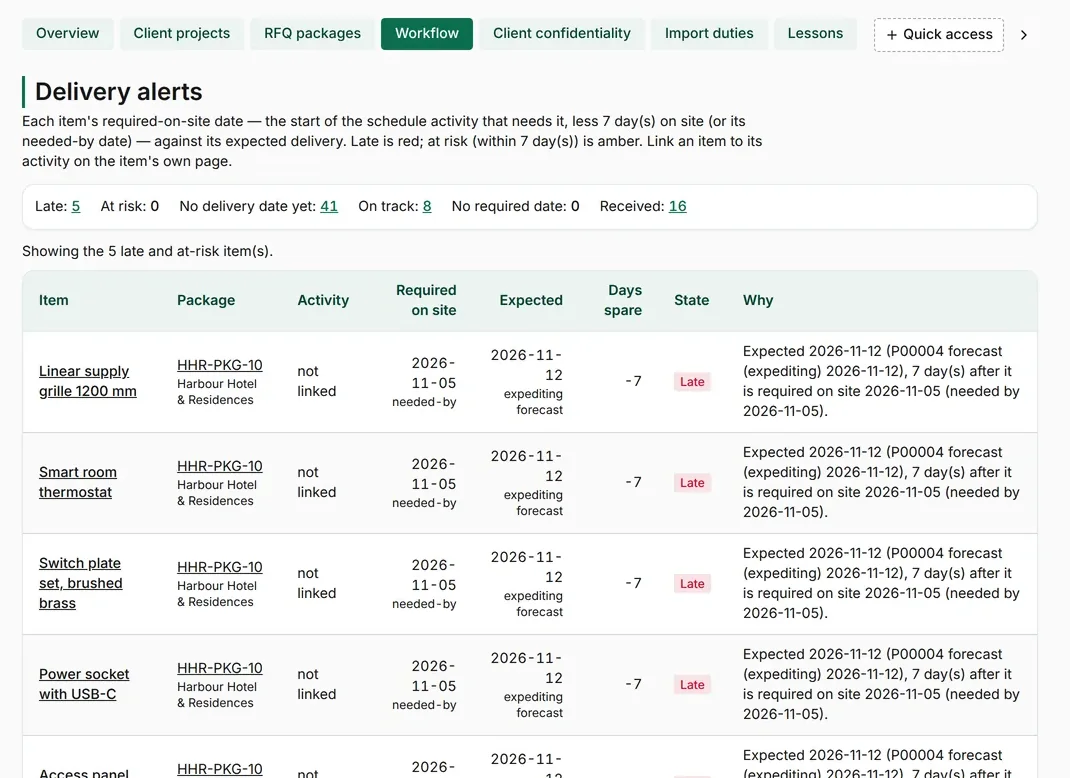Filter by Late count 5

point(76,206)
